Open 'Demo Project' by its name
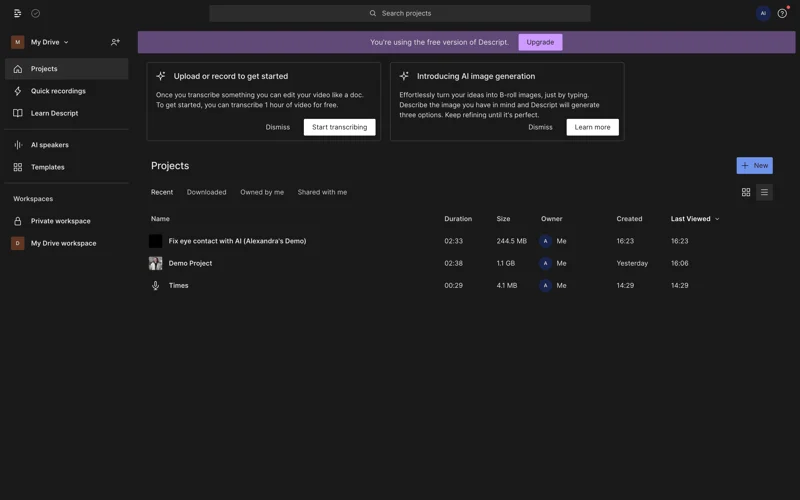800x500 pixels. coord(190,263)
